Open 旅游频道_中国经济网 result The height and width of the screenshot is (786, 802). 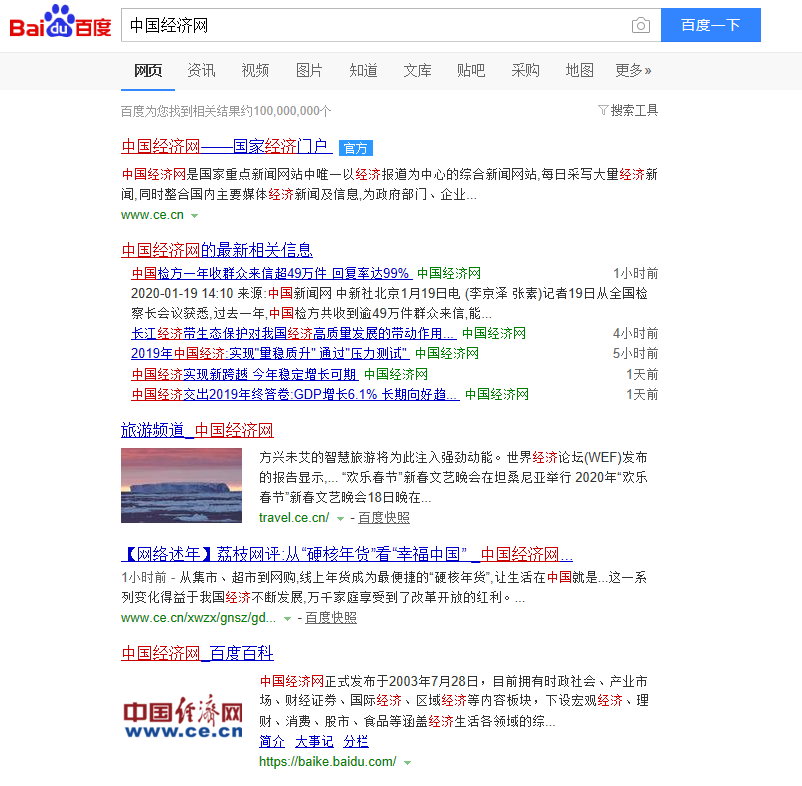tap(197, 430)
